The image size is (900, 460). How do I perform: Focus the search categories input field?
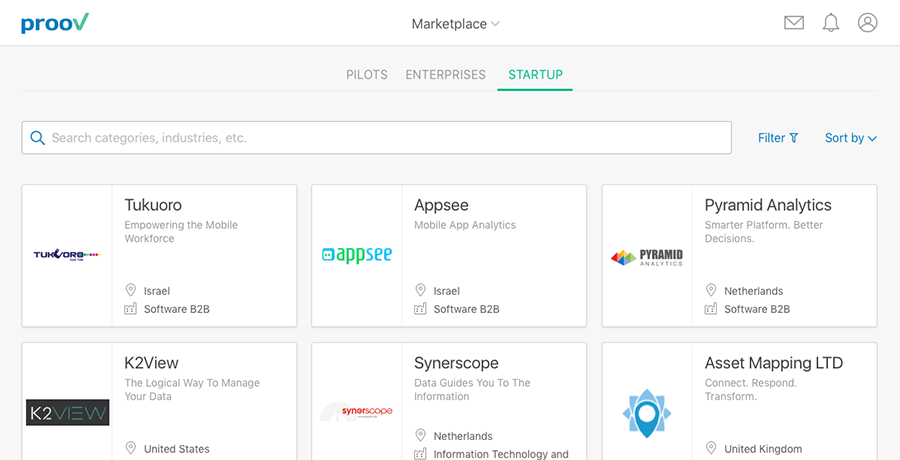point(377,138)
